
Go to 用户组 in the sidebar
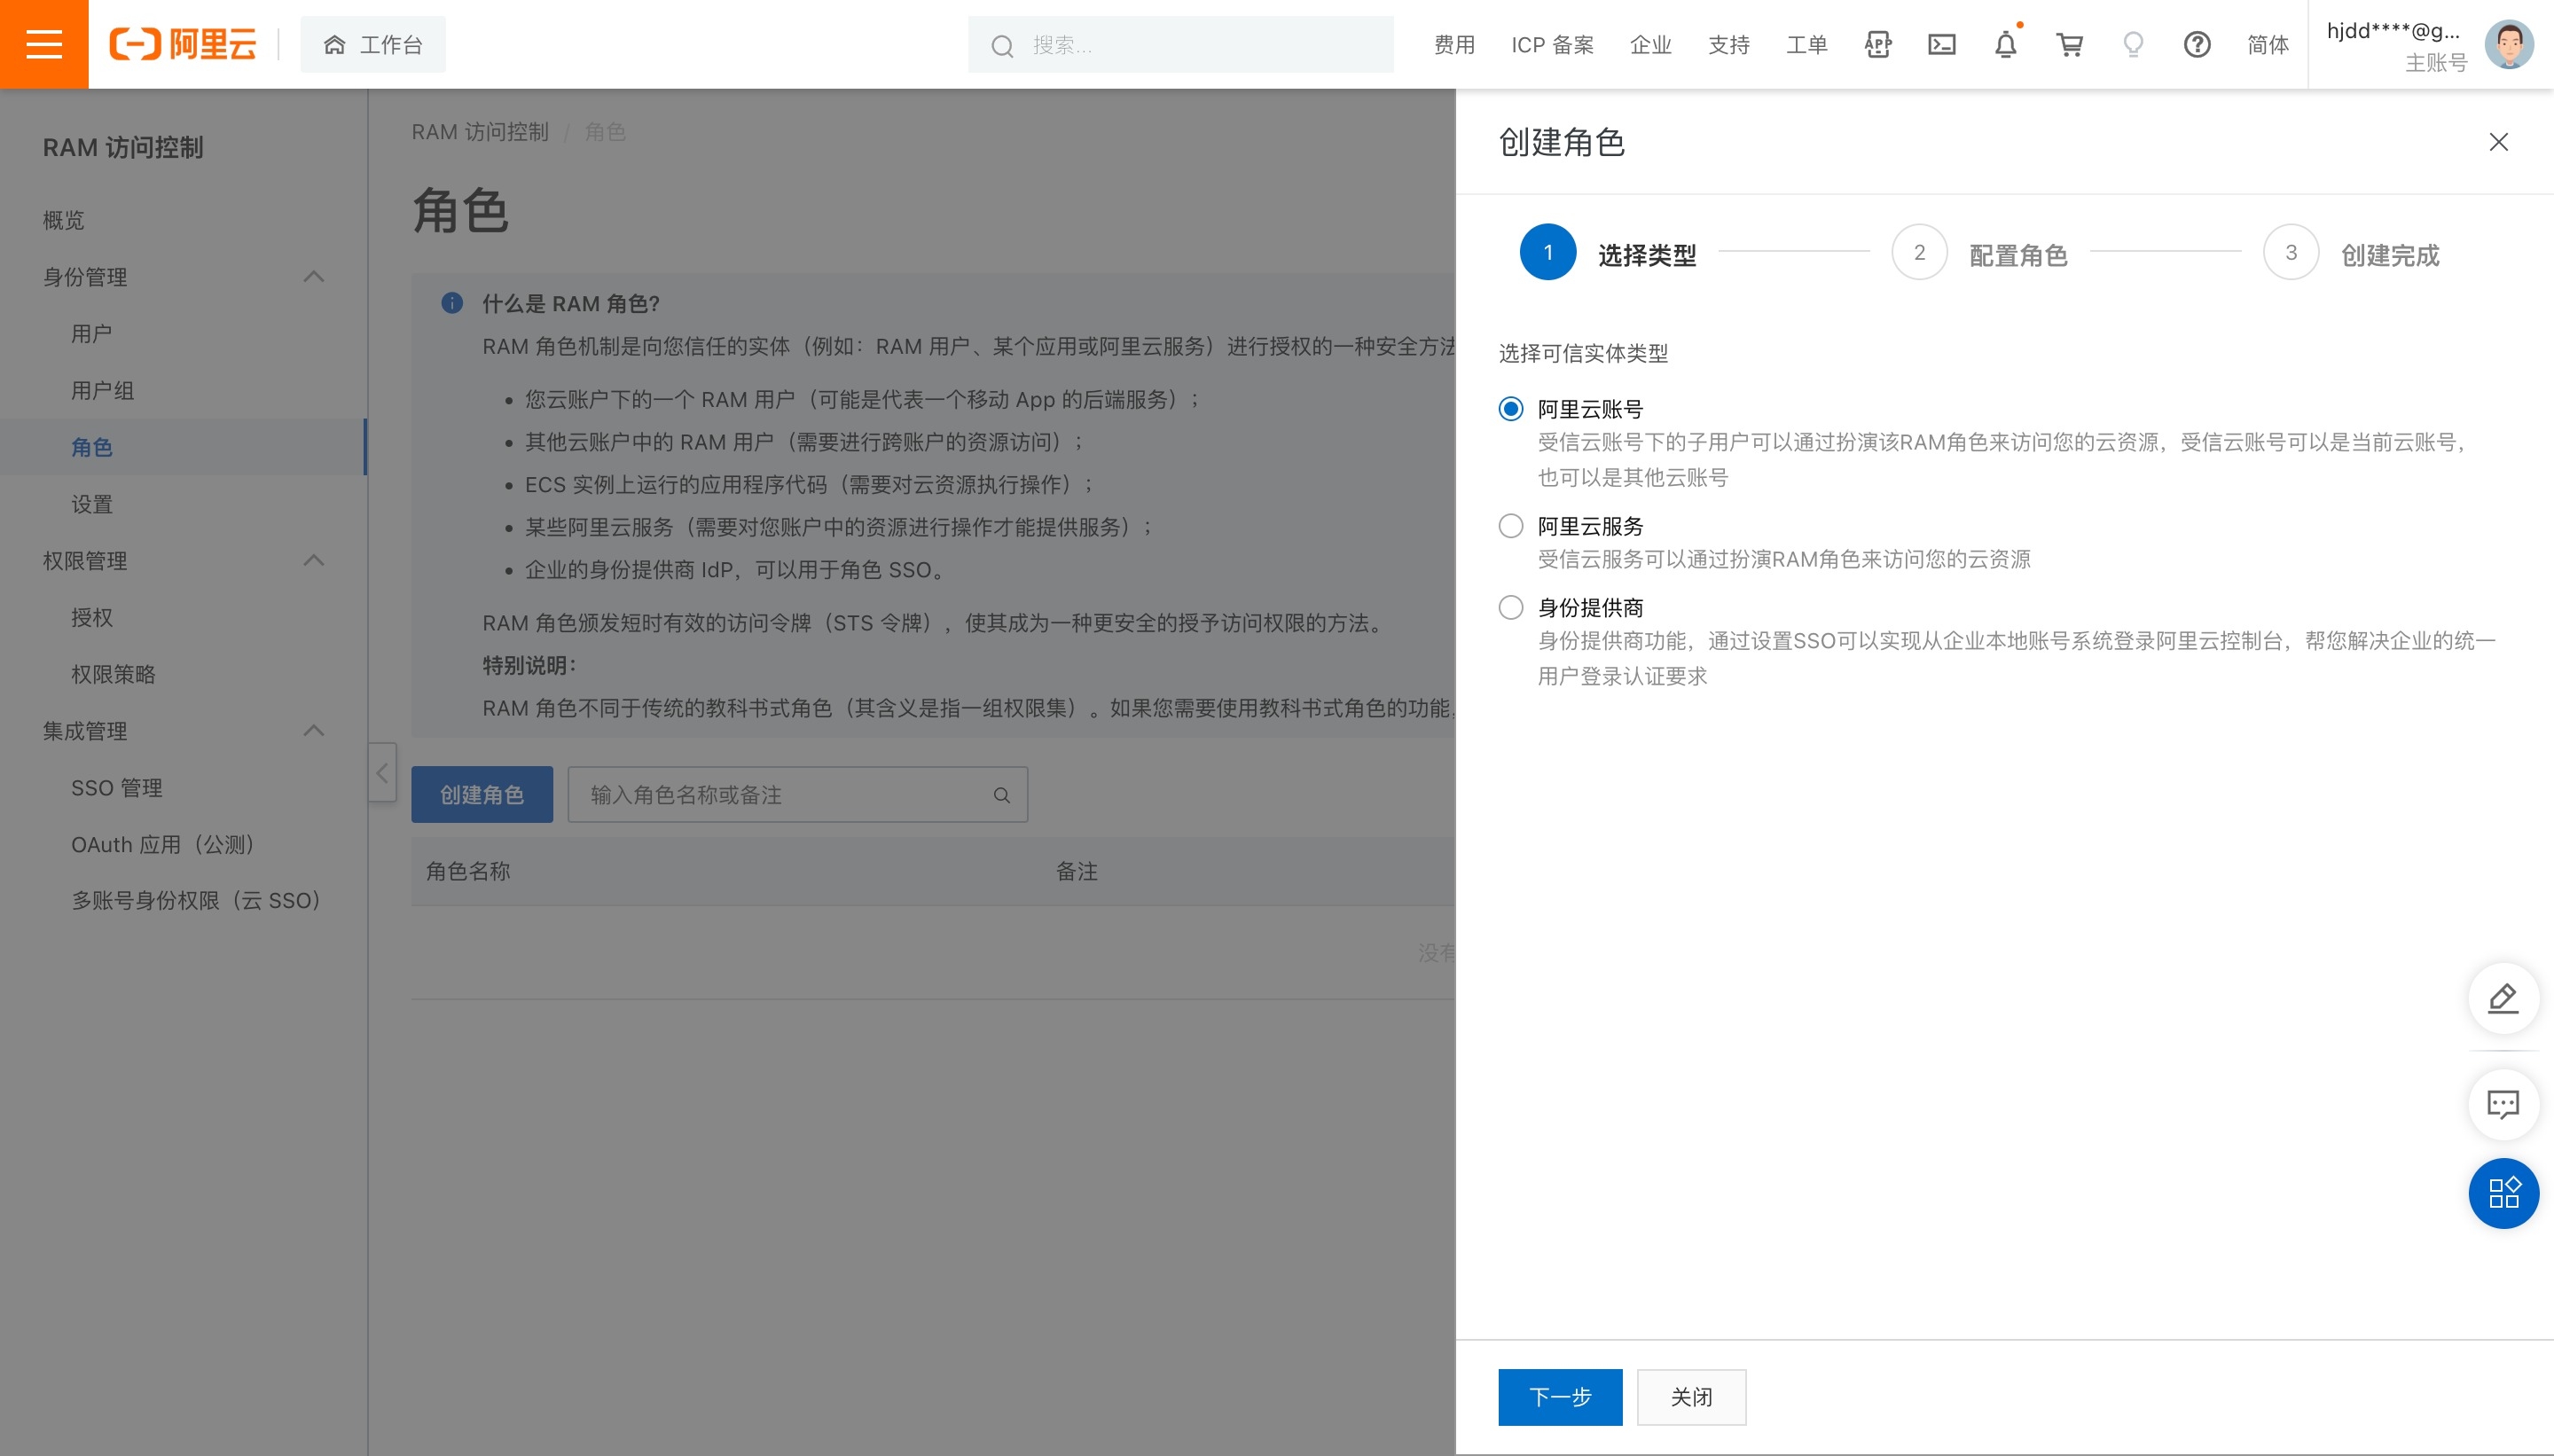click(103, 390)
